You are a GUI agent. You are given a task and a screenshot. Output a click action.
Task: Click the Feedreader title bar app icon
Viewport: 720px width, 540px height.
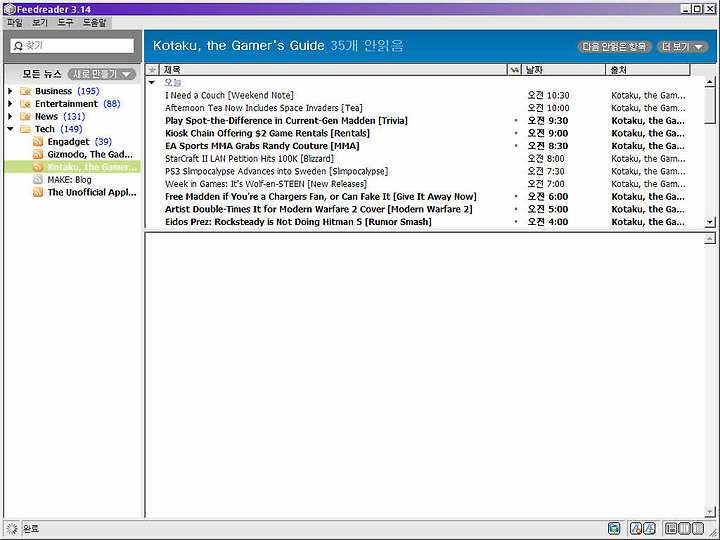(x=9, y=9)
